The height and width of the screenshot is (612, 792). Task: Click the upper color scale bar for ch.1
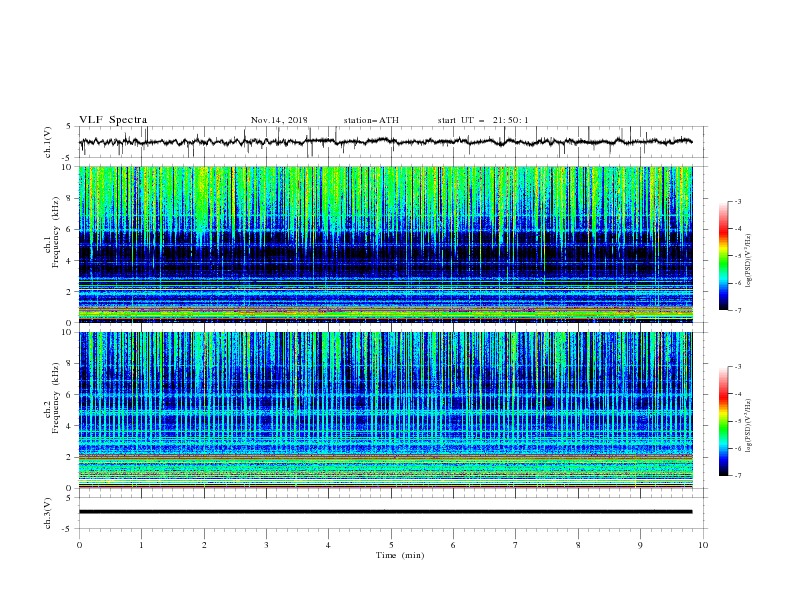pos(724,256)
